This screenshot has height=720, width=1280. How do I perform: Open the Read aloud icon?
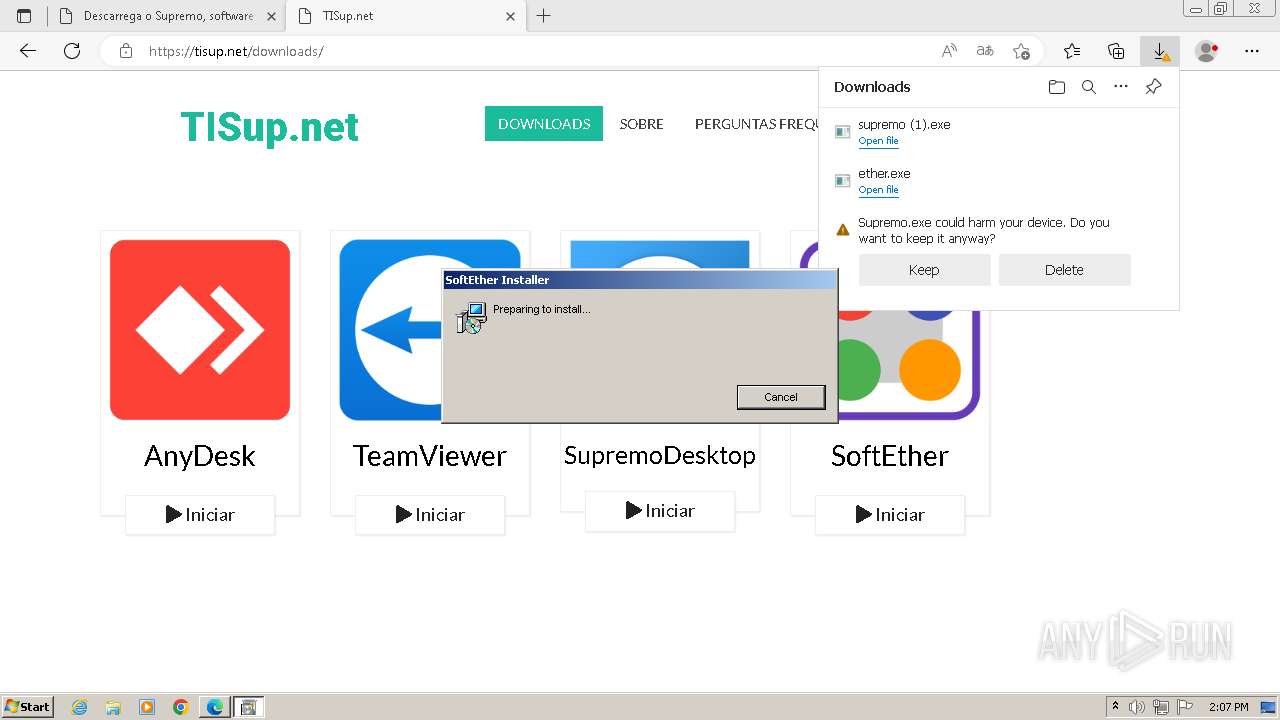949,51
